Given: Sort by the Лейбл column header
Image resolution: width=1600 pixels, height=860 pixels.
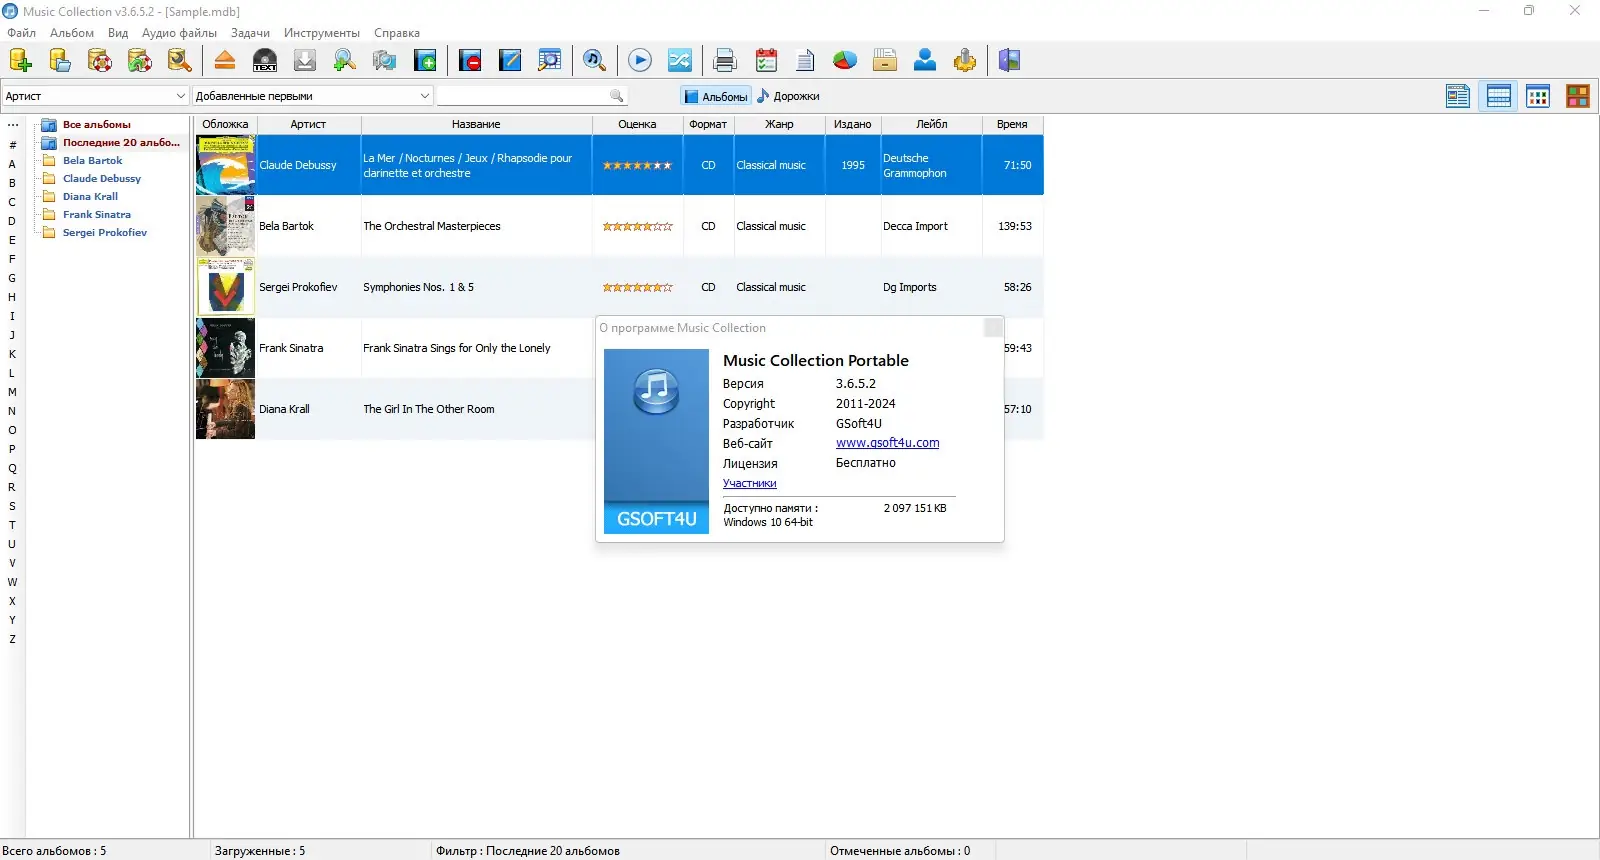Looking at the screenshot, I should (x=931, y=125).
